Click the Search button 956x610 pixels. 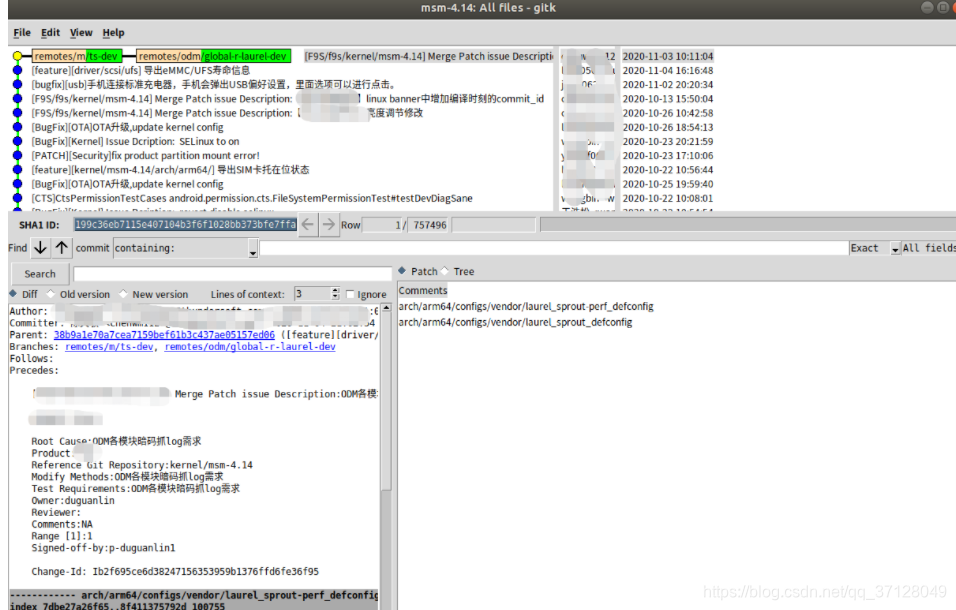coord(40,274)
